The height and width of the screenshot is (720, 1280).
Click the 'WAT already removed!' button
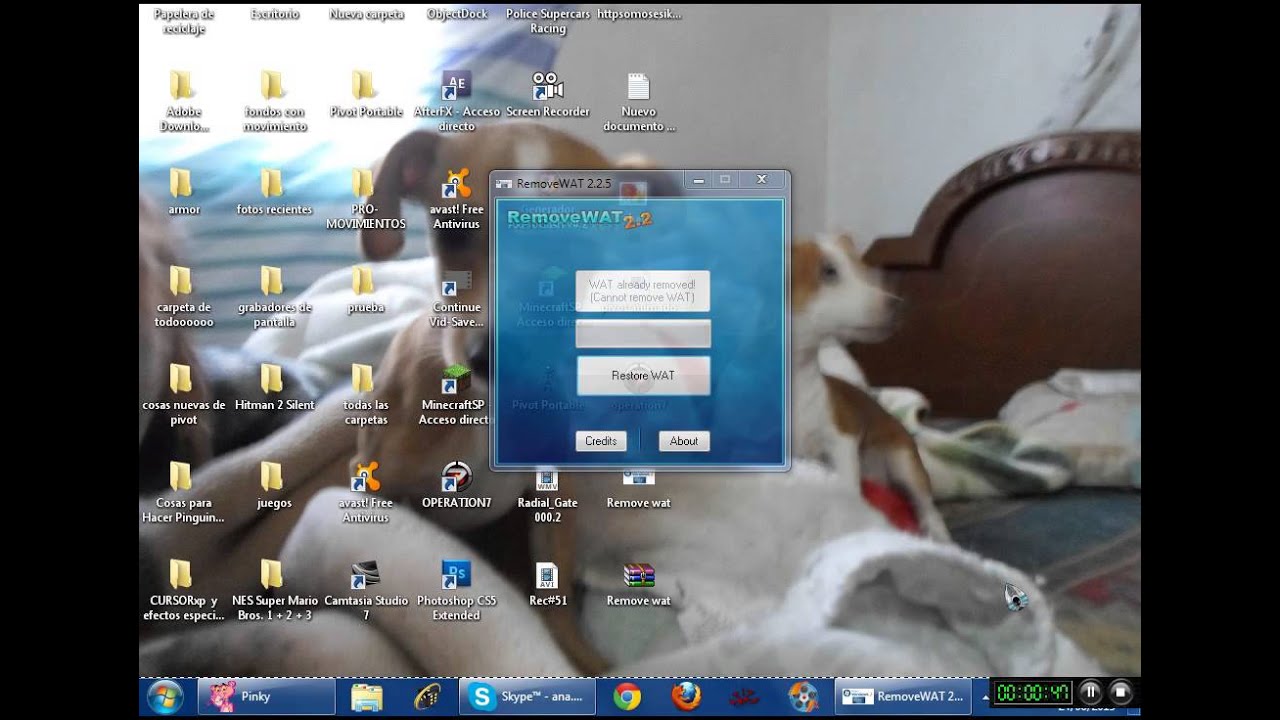[643, 291]
